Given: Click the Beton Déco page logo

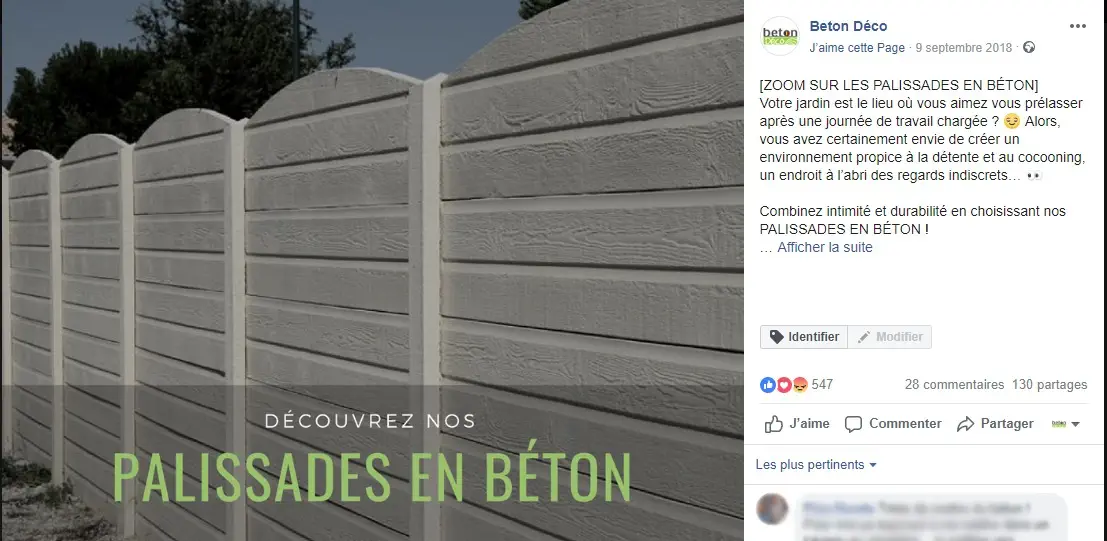Looking at the screenshot, I should pyautogui.click(x=780, y=36).
